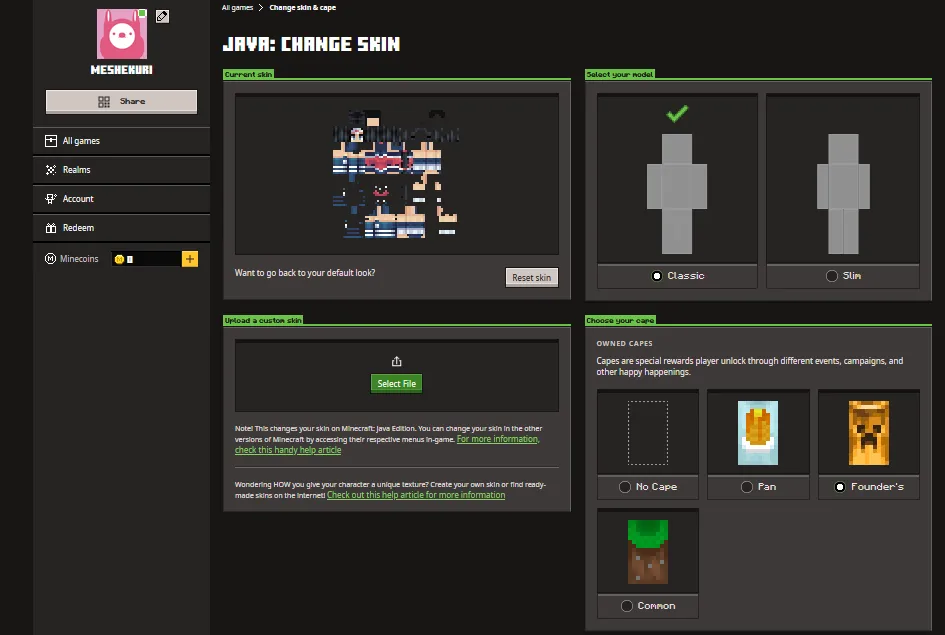This screenshot has height=635, width=945.
Task: Click the Share button
Action: pyautogui.click(x=122, y=102)
